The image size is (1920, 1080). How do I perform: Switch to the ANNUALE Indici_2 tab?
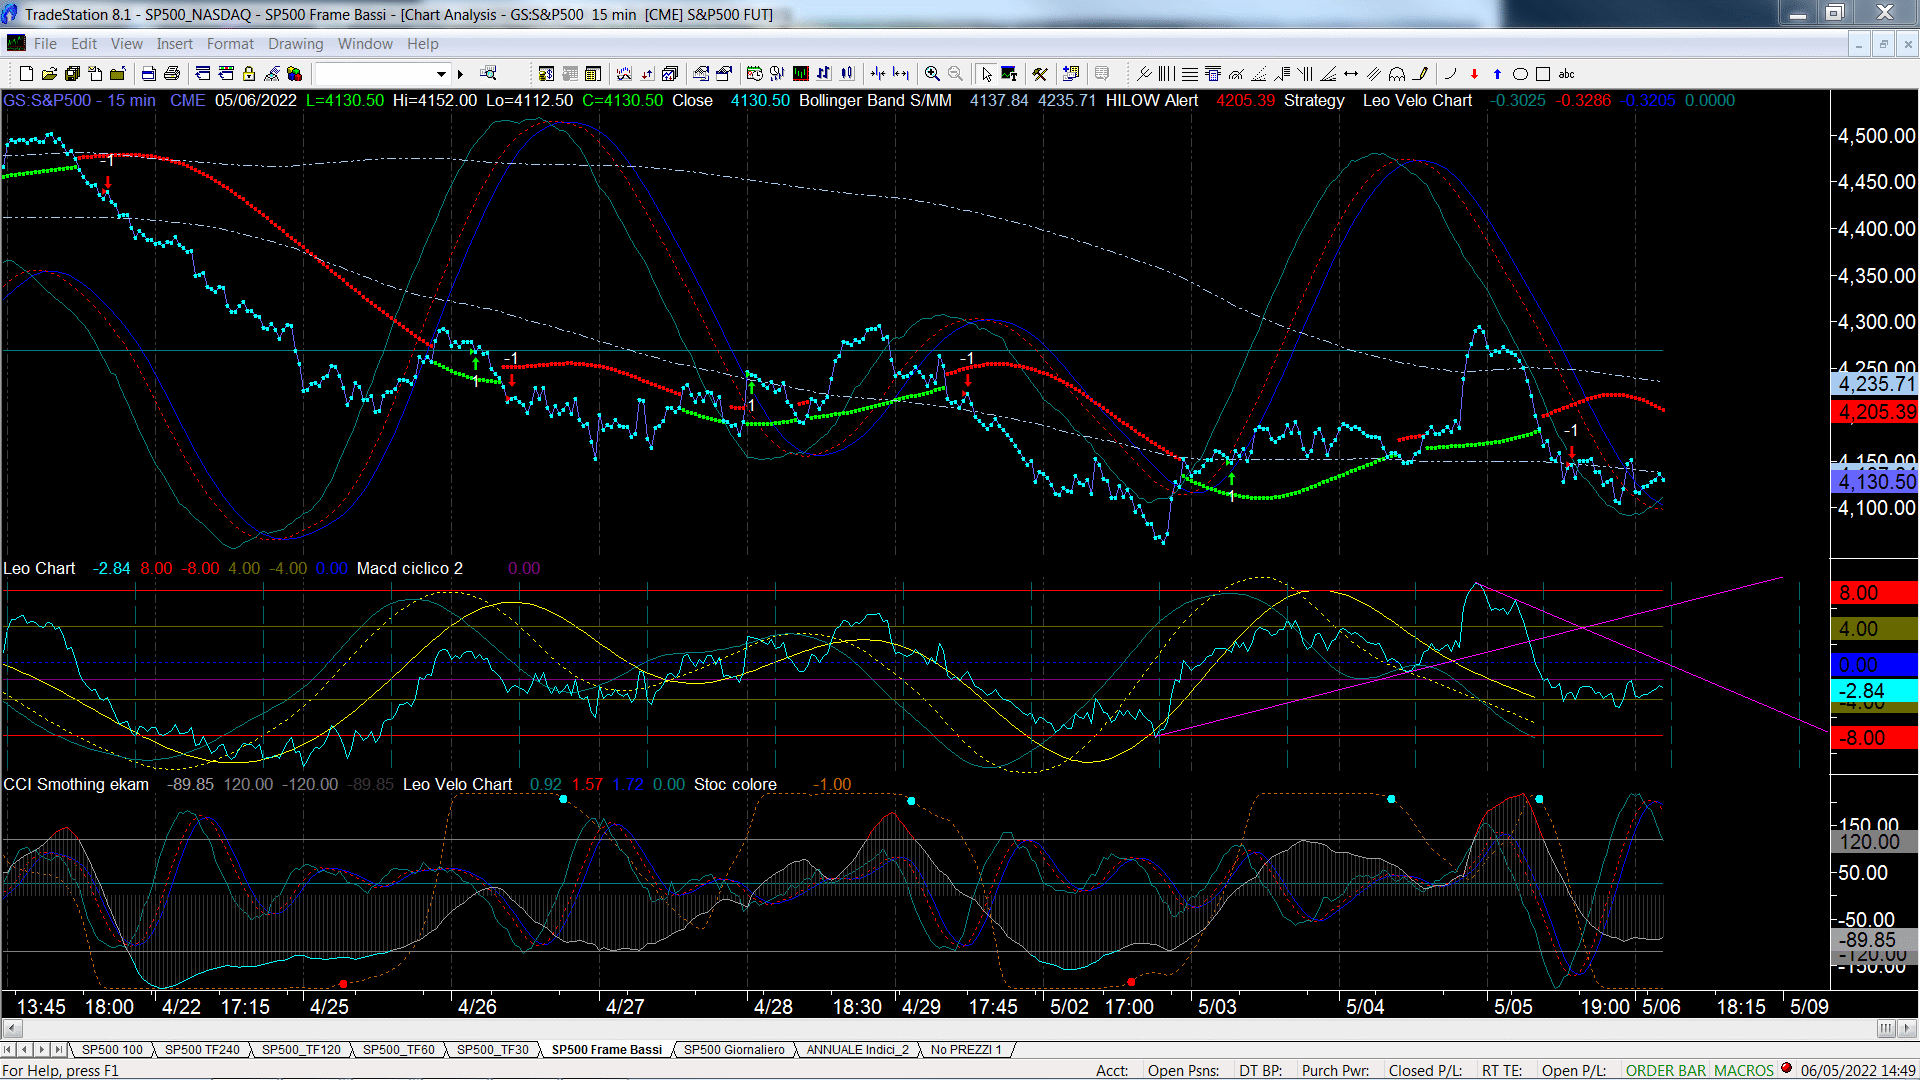[858, 1049]
